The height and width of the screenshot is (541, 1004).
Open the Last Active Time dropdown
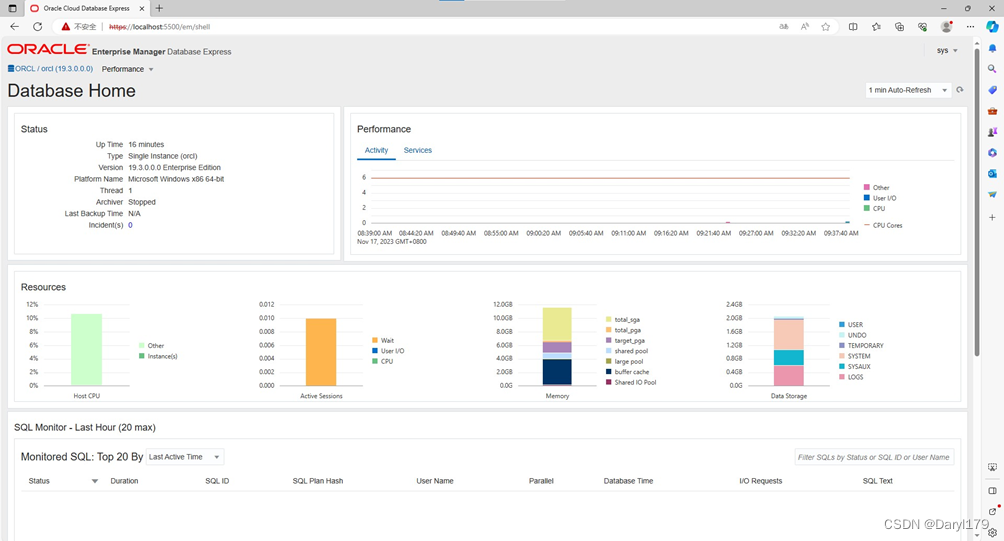(184, 457)
